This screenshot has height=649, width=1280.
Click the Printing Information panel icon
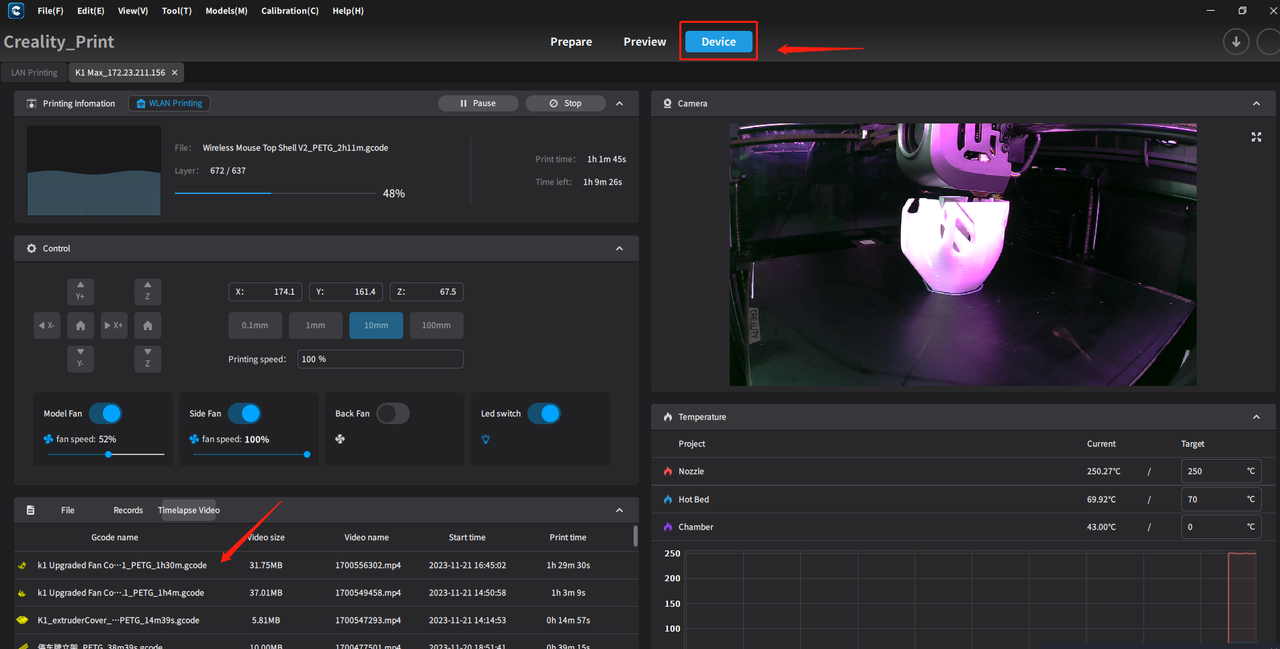[31, 103]
